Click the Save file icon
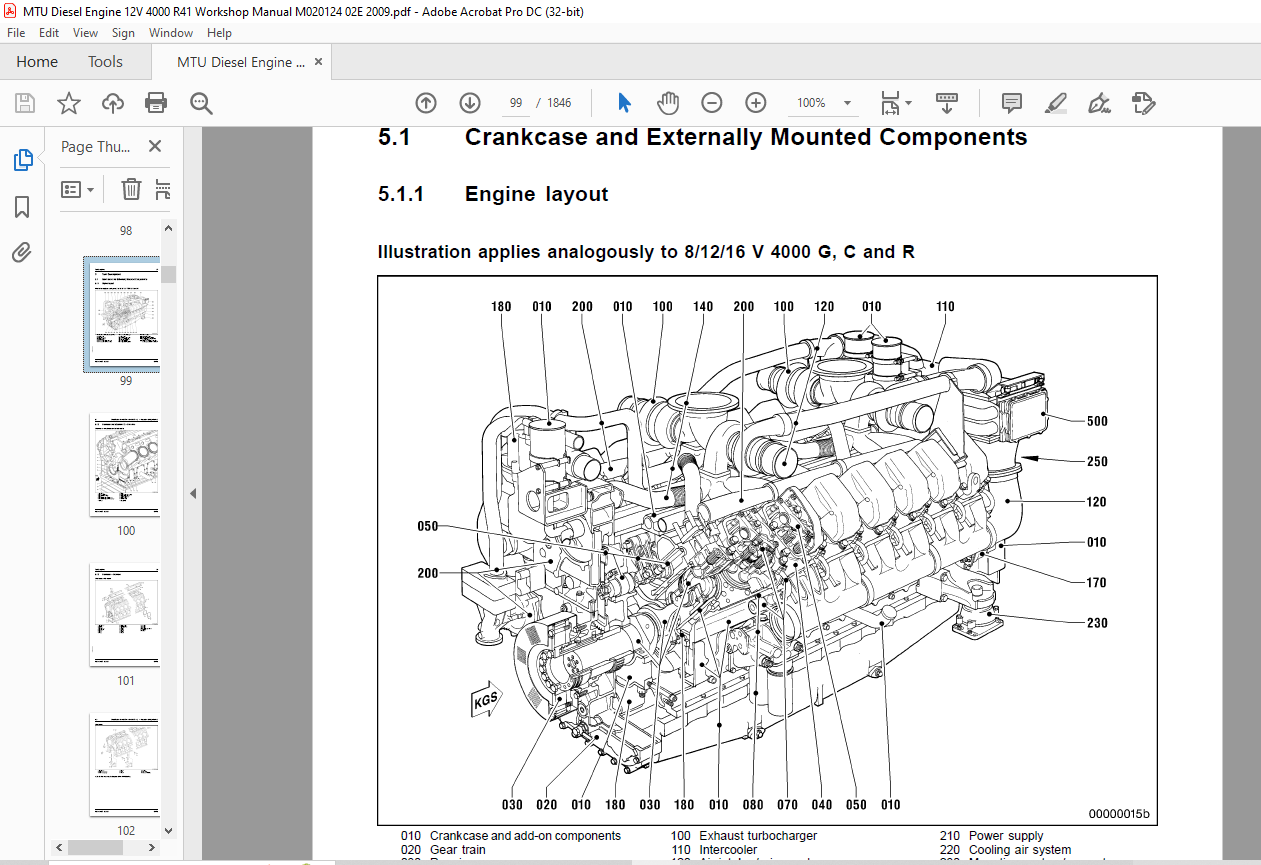Screen dimensions: 1261x865 pos(25,103)
